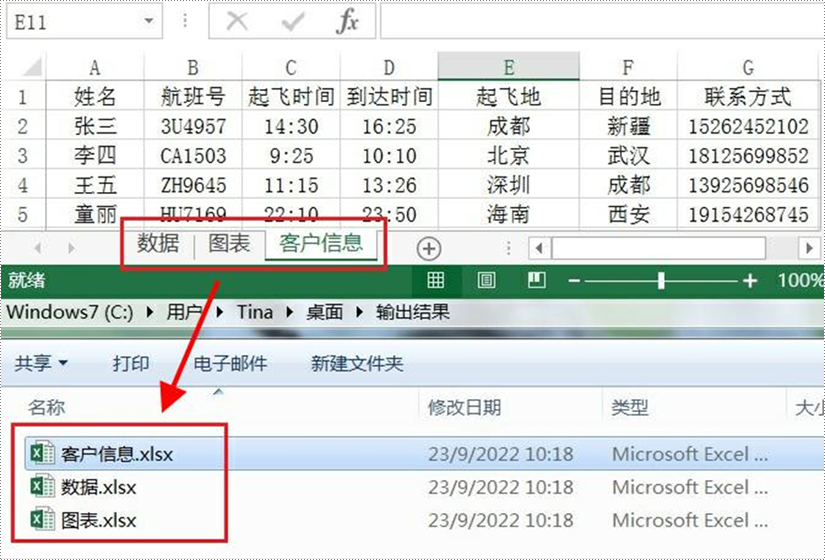Expand breadcrumb arrow after 桌面
Screen dimensions: 825x560
(x=359, y=312)
